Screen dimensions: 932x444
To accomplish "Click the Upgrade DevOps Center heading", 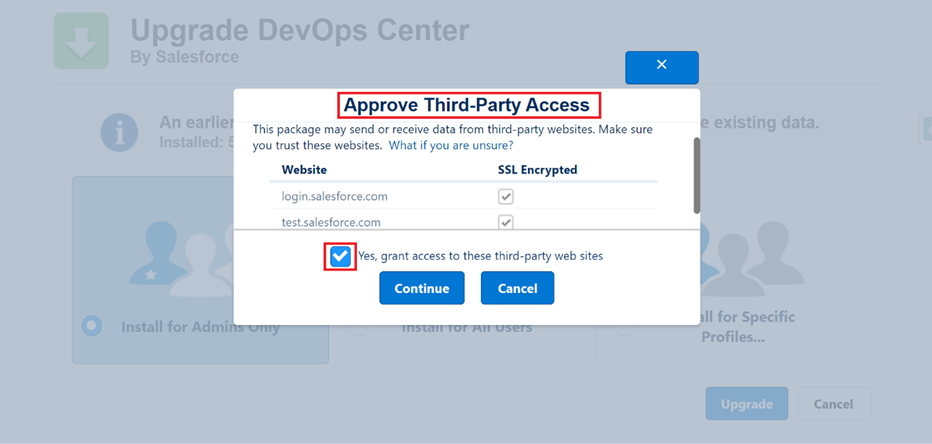I will (x=300, y=30).
